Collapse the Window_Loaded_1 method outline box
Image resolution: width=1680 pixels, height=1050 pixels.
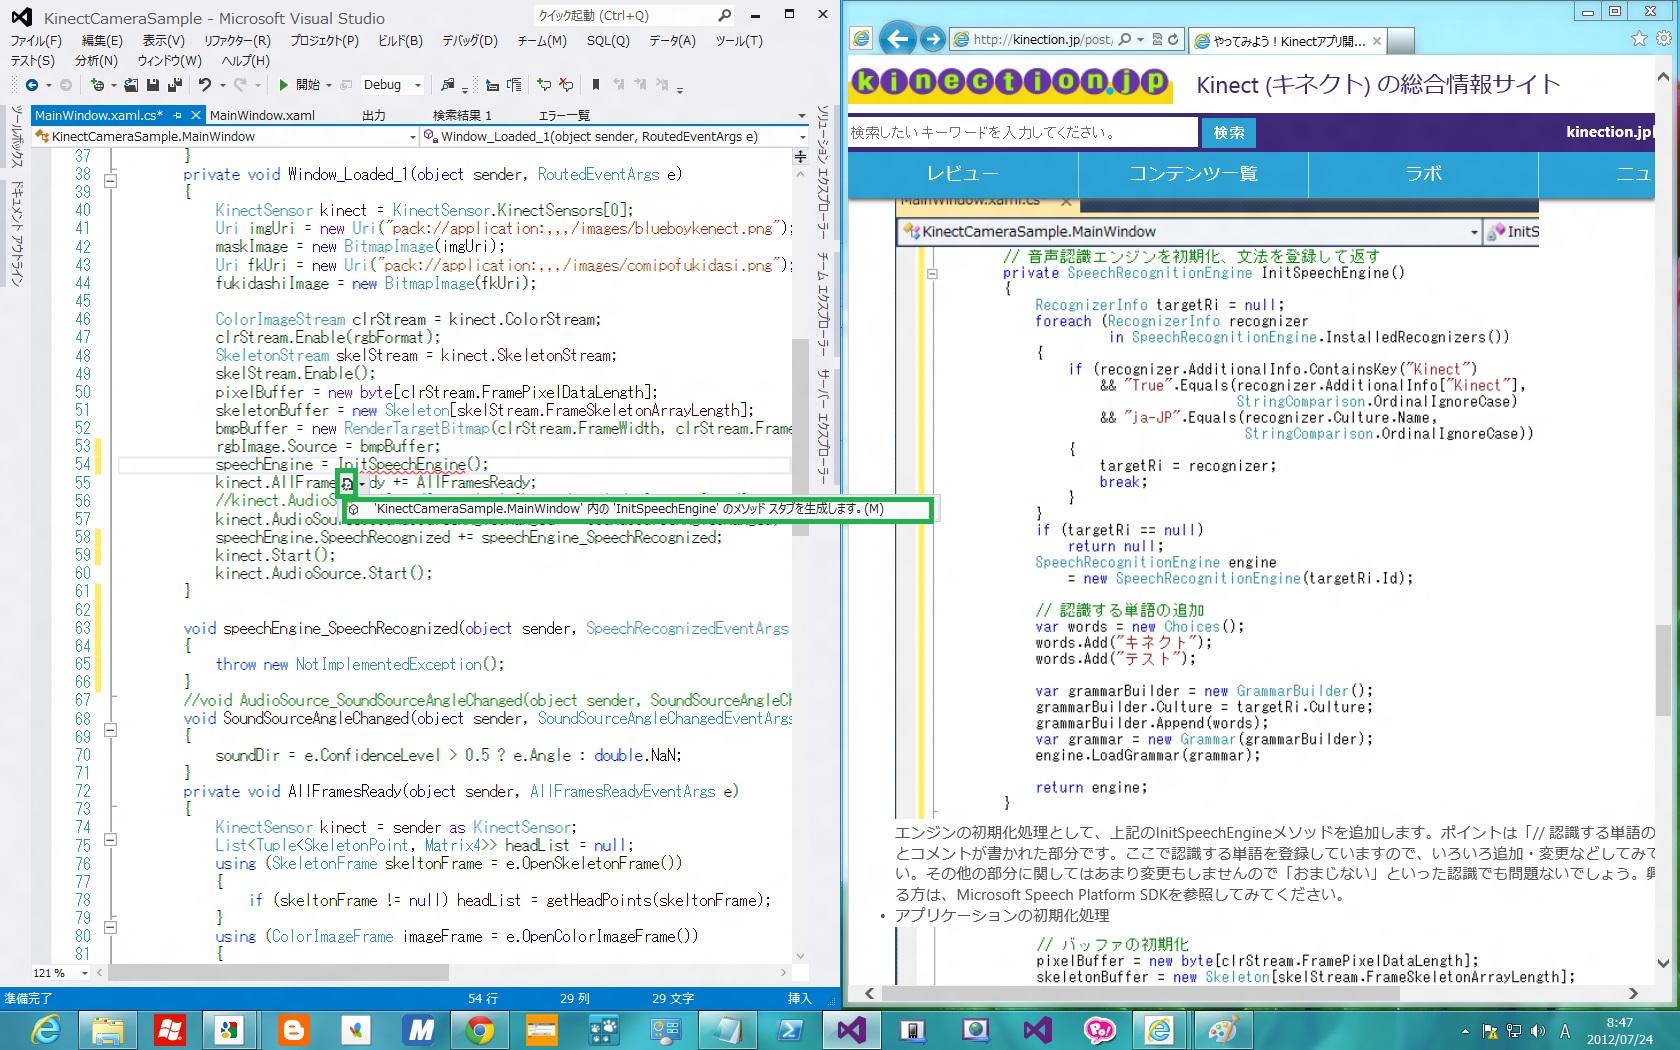coord(110,181)
